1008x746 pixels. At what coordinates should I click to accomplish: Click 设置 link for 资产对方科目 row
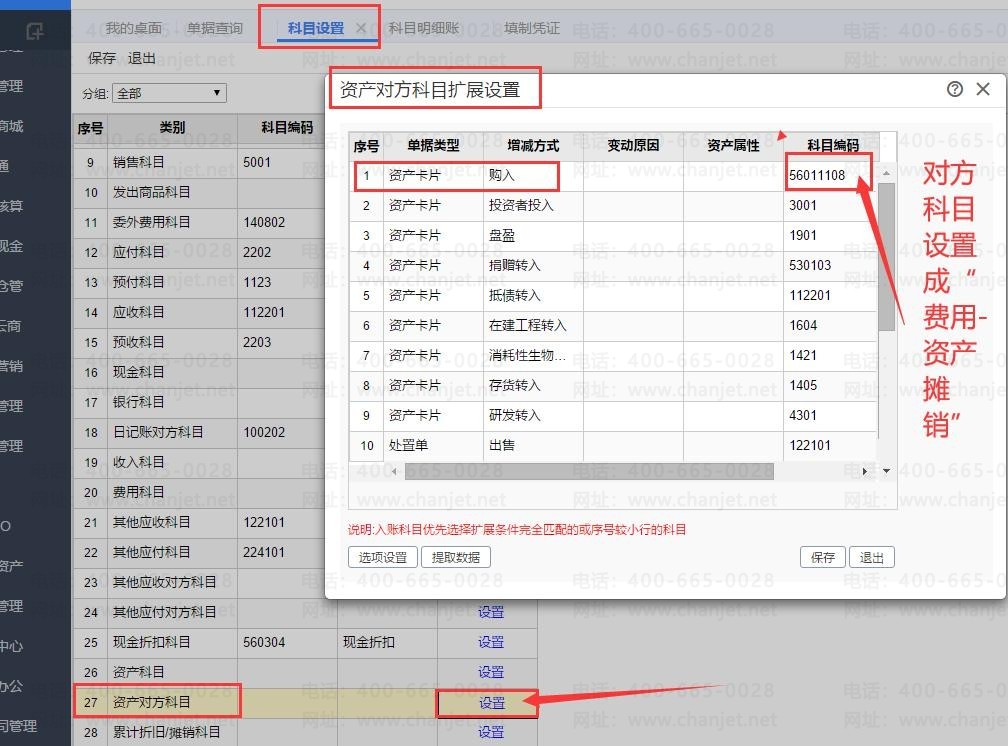pyautogui.click(x=492, y=703)
